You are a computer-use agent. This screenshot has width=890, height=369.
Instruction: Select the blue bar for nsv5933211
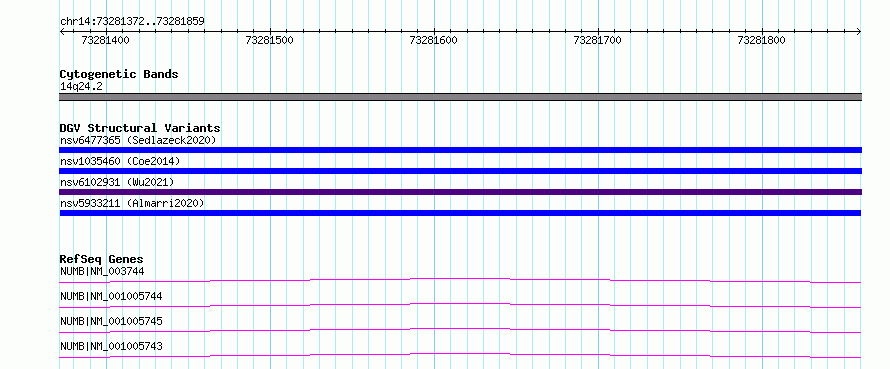pos(460,213)
